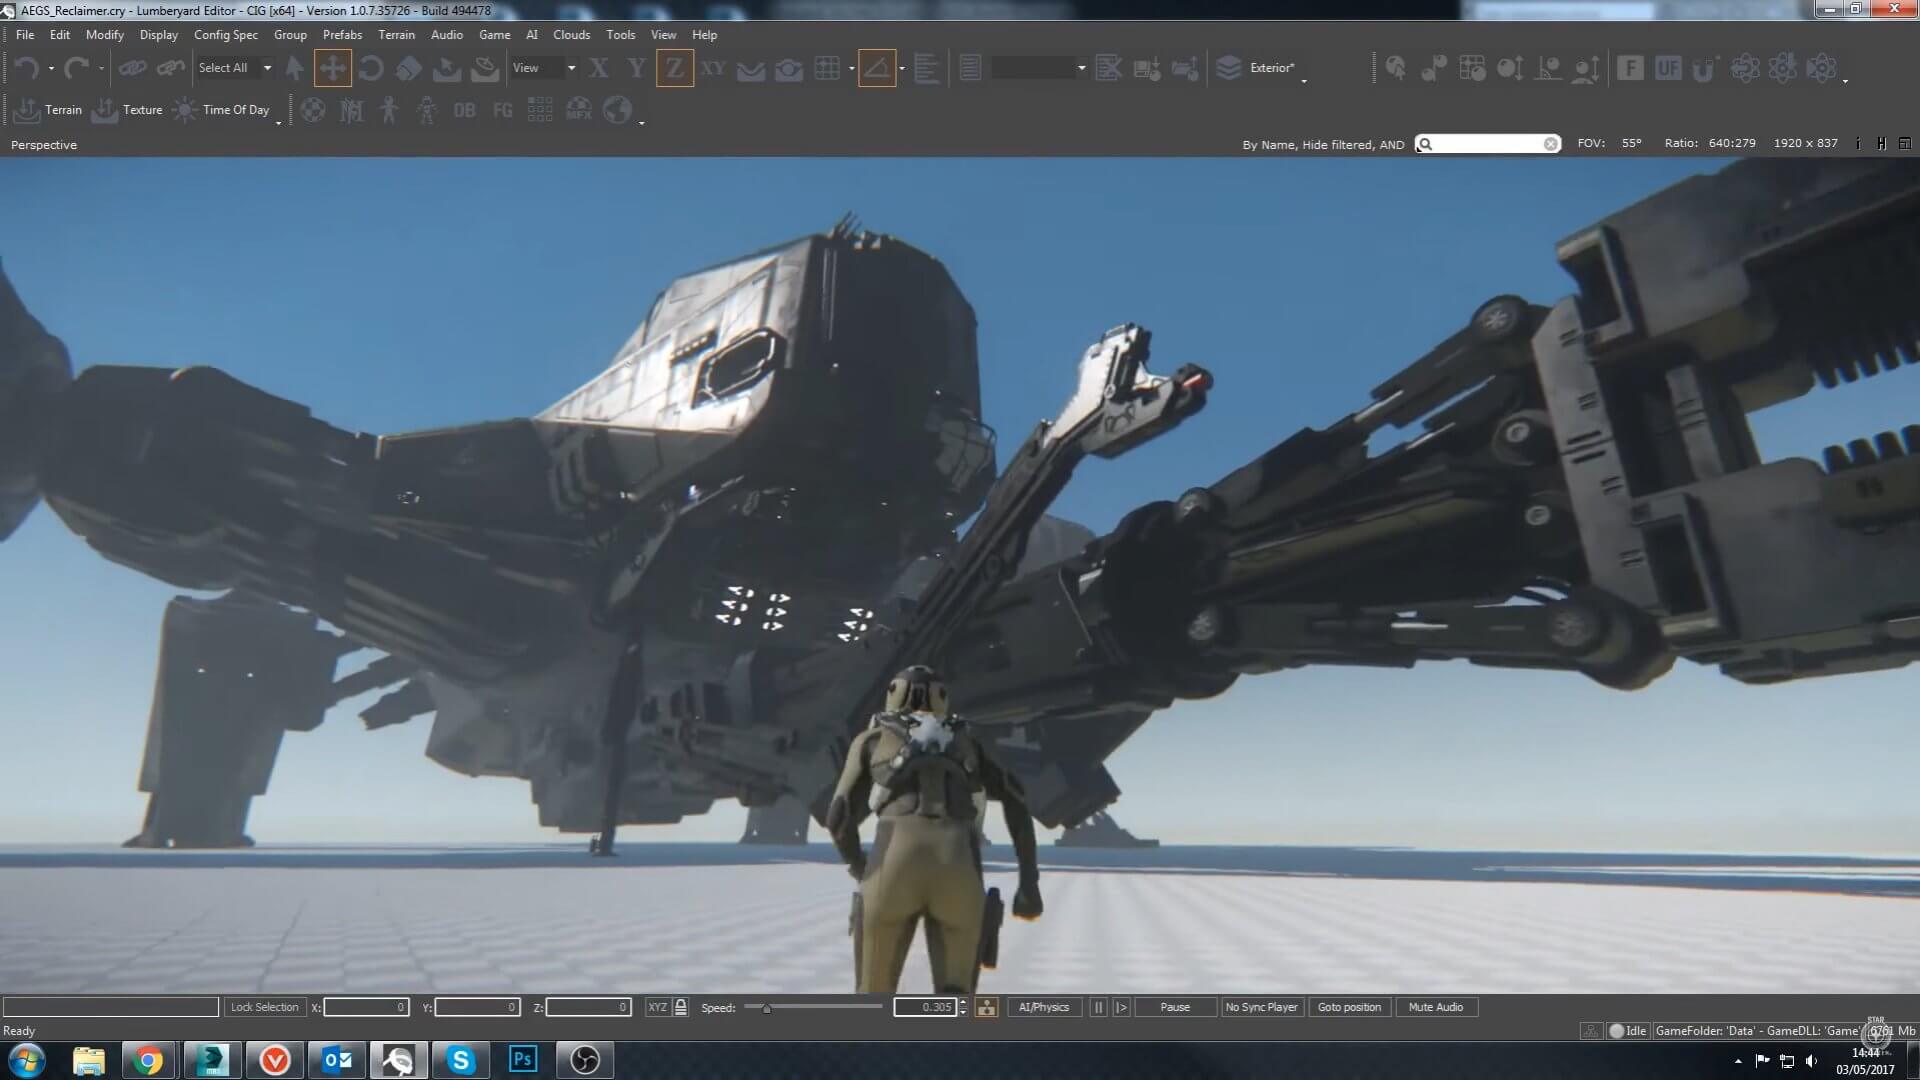Screen dimensions: 1920x1080
Task: Toggle Z axis constraint
Action: 675,68
